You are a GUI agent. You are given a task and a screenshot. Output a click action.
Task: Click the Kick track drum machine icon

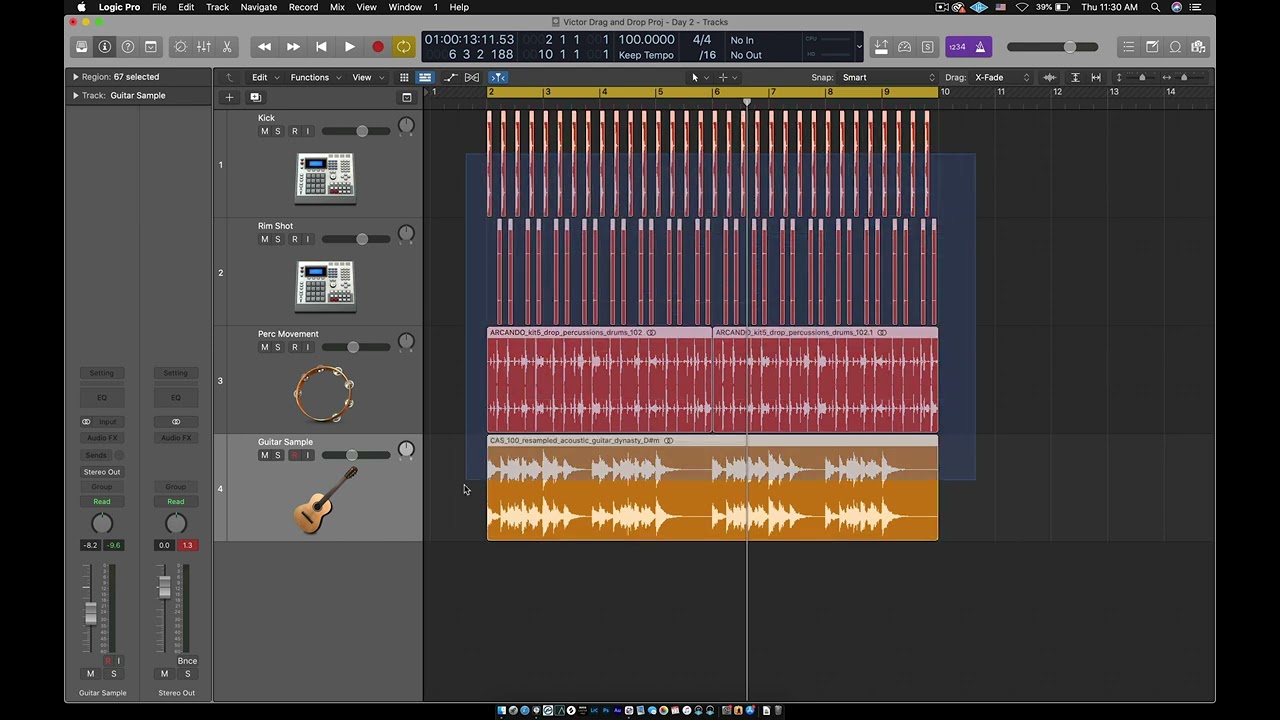pos(325,178)
